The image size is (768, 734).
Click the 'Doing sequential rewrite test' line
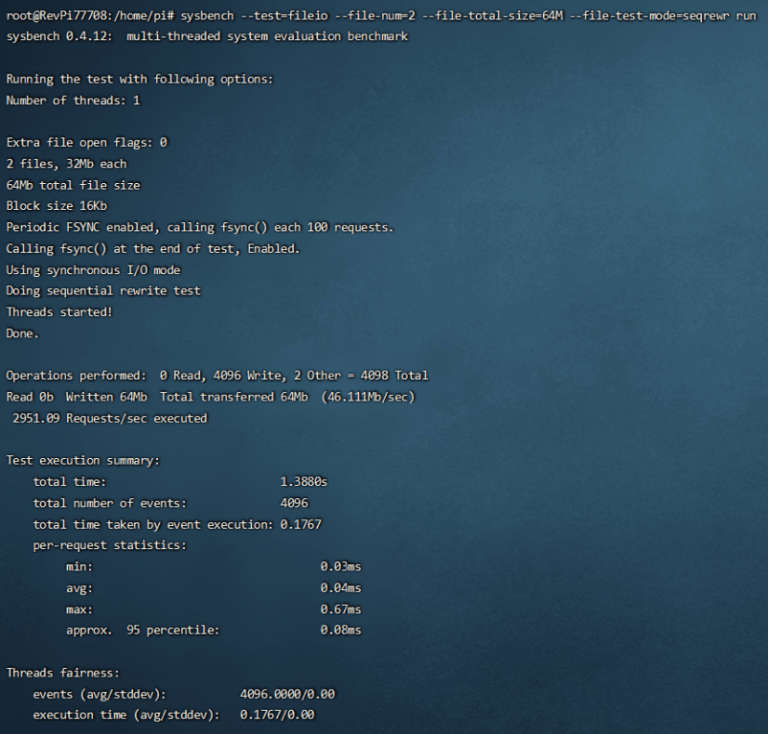[x=103, y=291]
